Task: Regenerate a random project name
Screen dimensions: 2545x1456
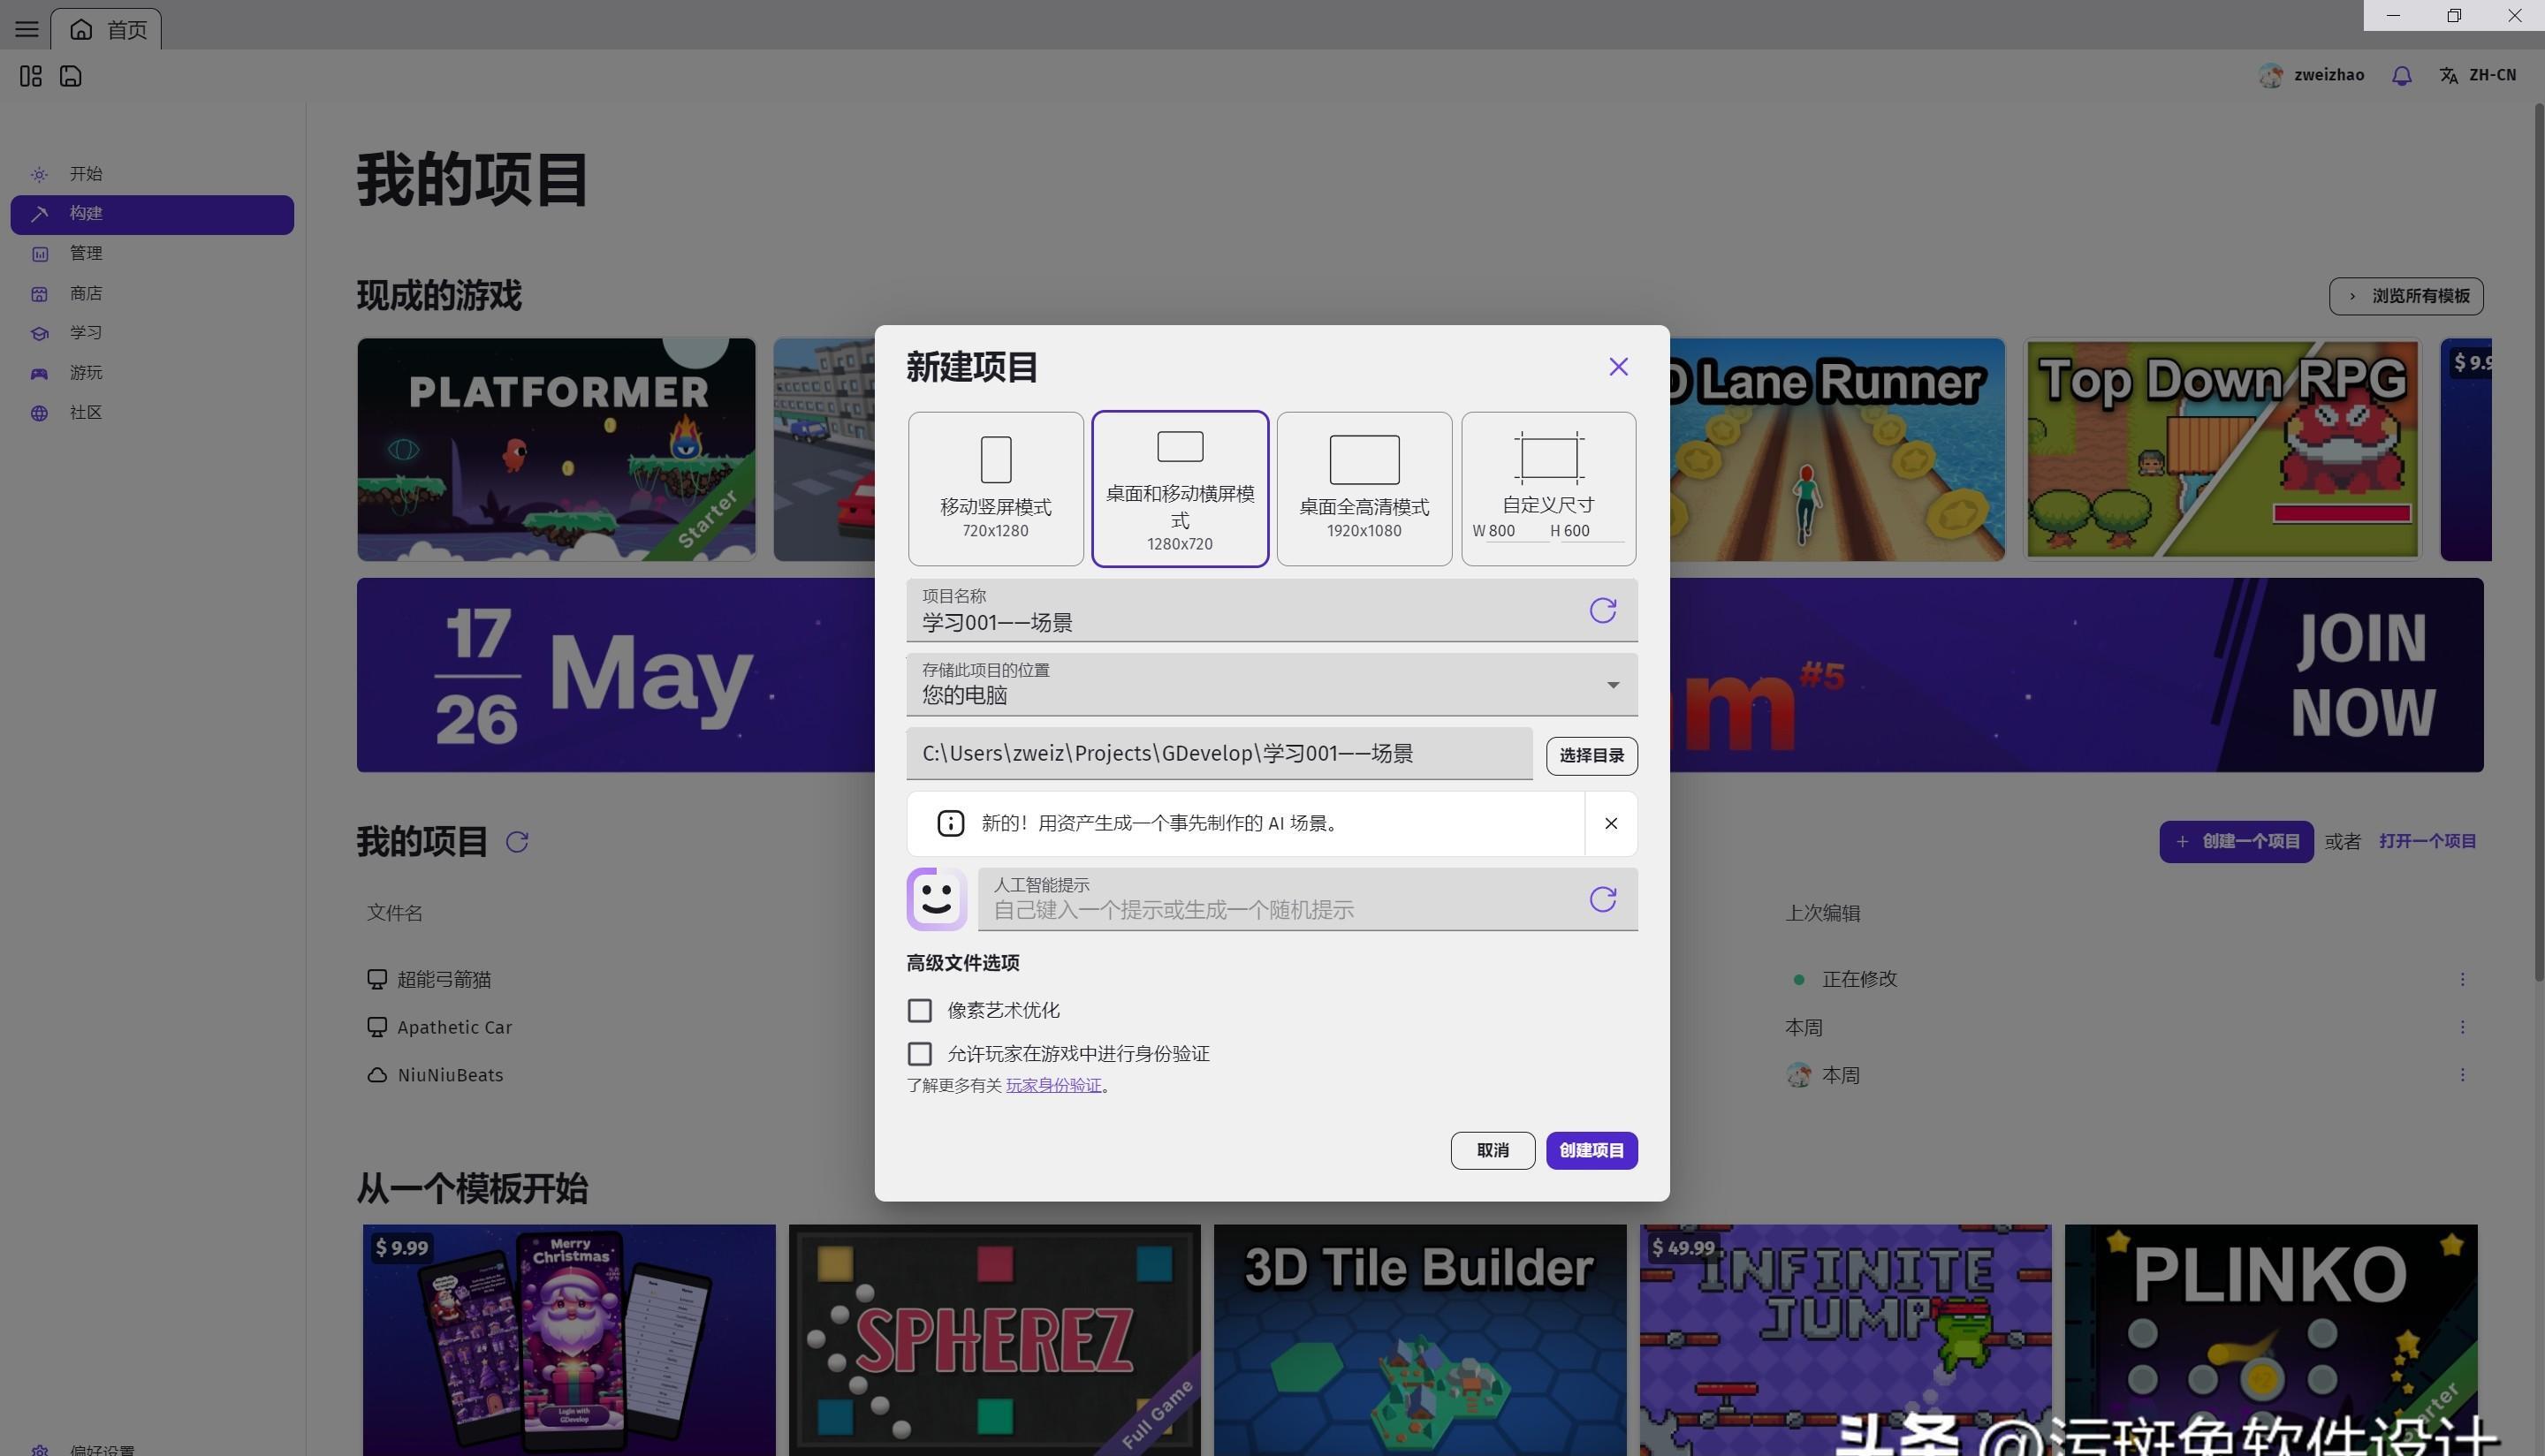Action: point(1602,611)
